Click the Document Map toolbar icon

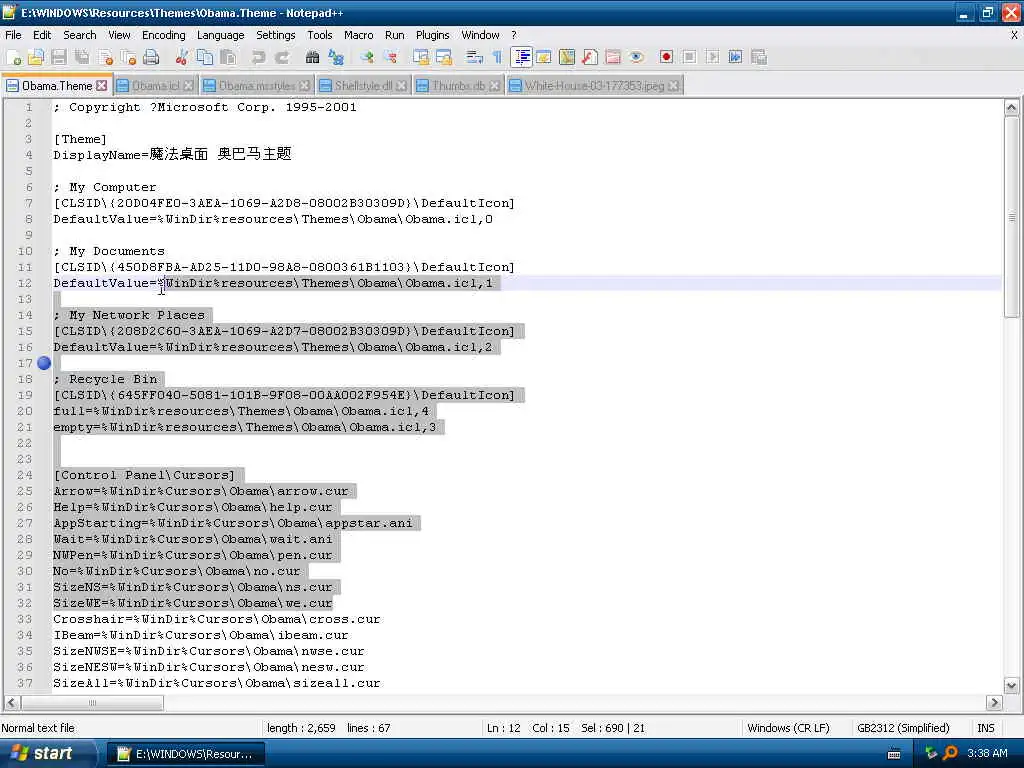click(x=567, y=57)
